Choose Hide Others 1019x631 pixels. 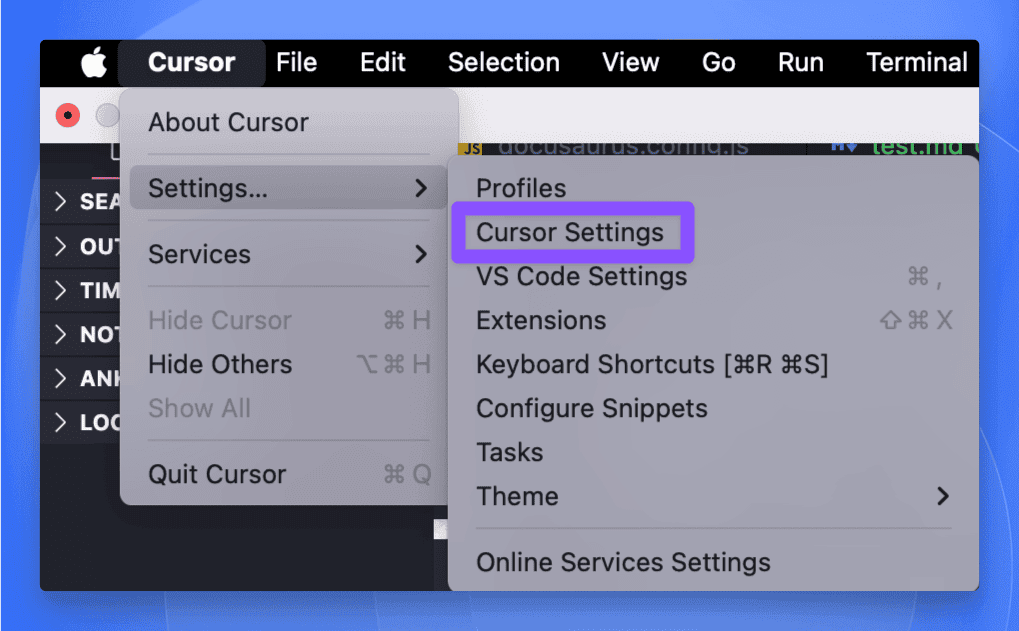pyautogui.click(x=219, y=364)
